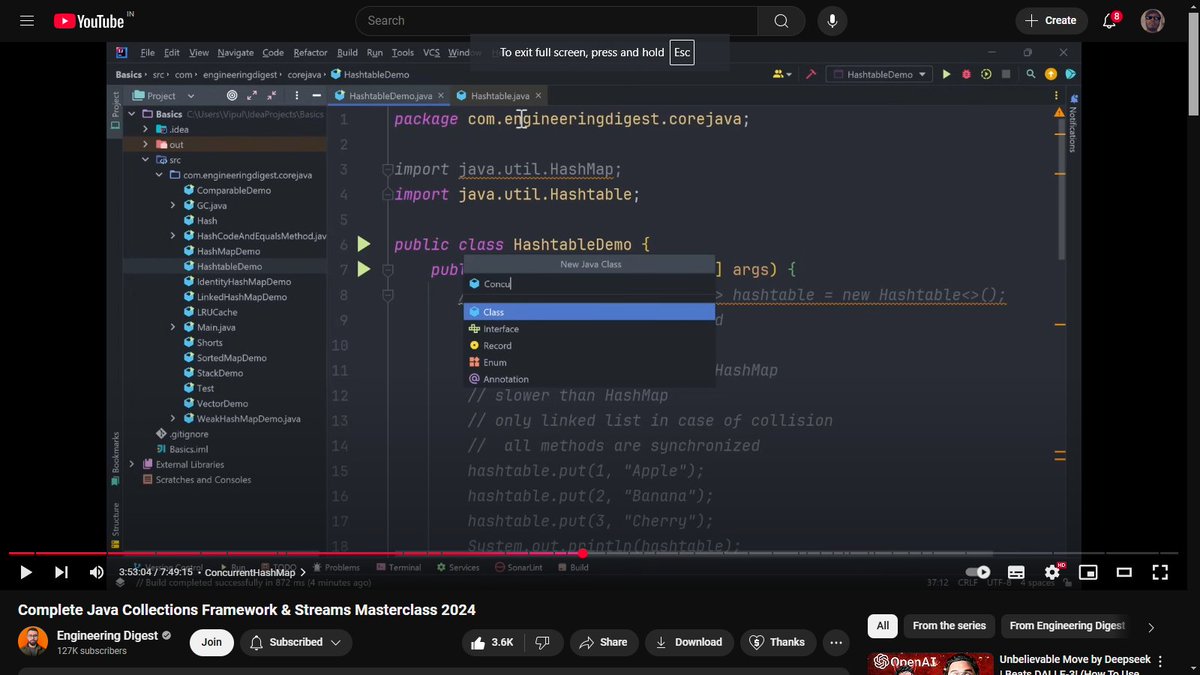Click the YouTube Create button
The image size is (1200, 675).
(x=1050, y=21)
